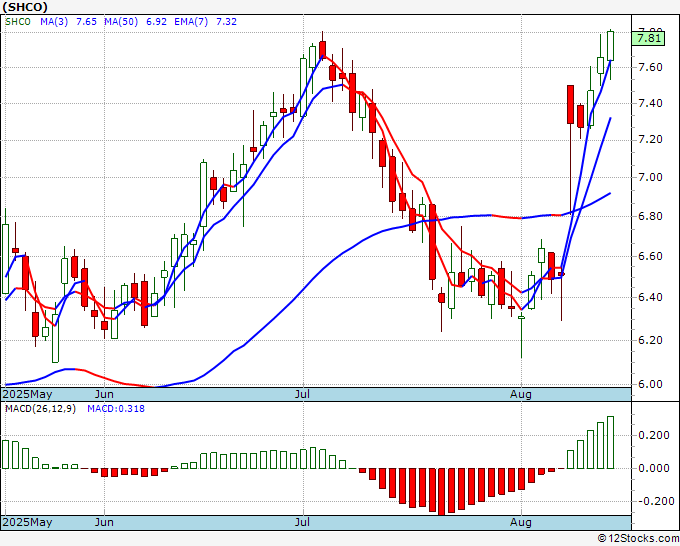Click the EMA(7) value 7.32
The image size is (680, 546).
[226, 22]
